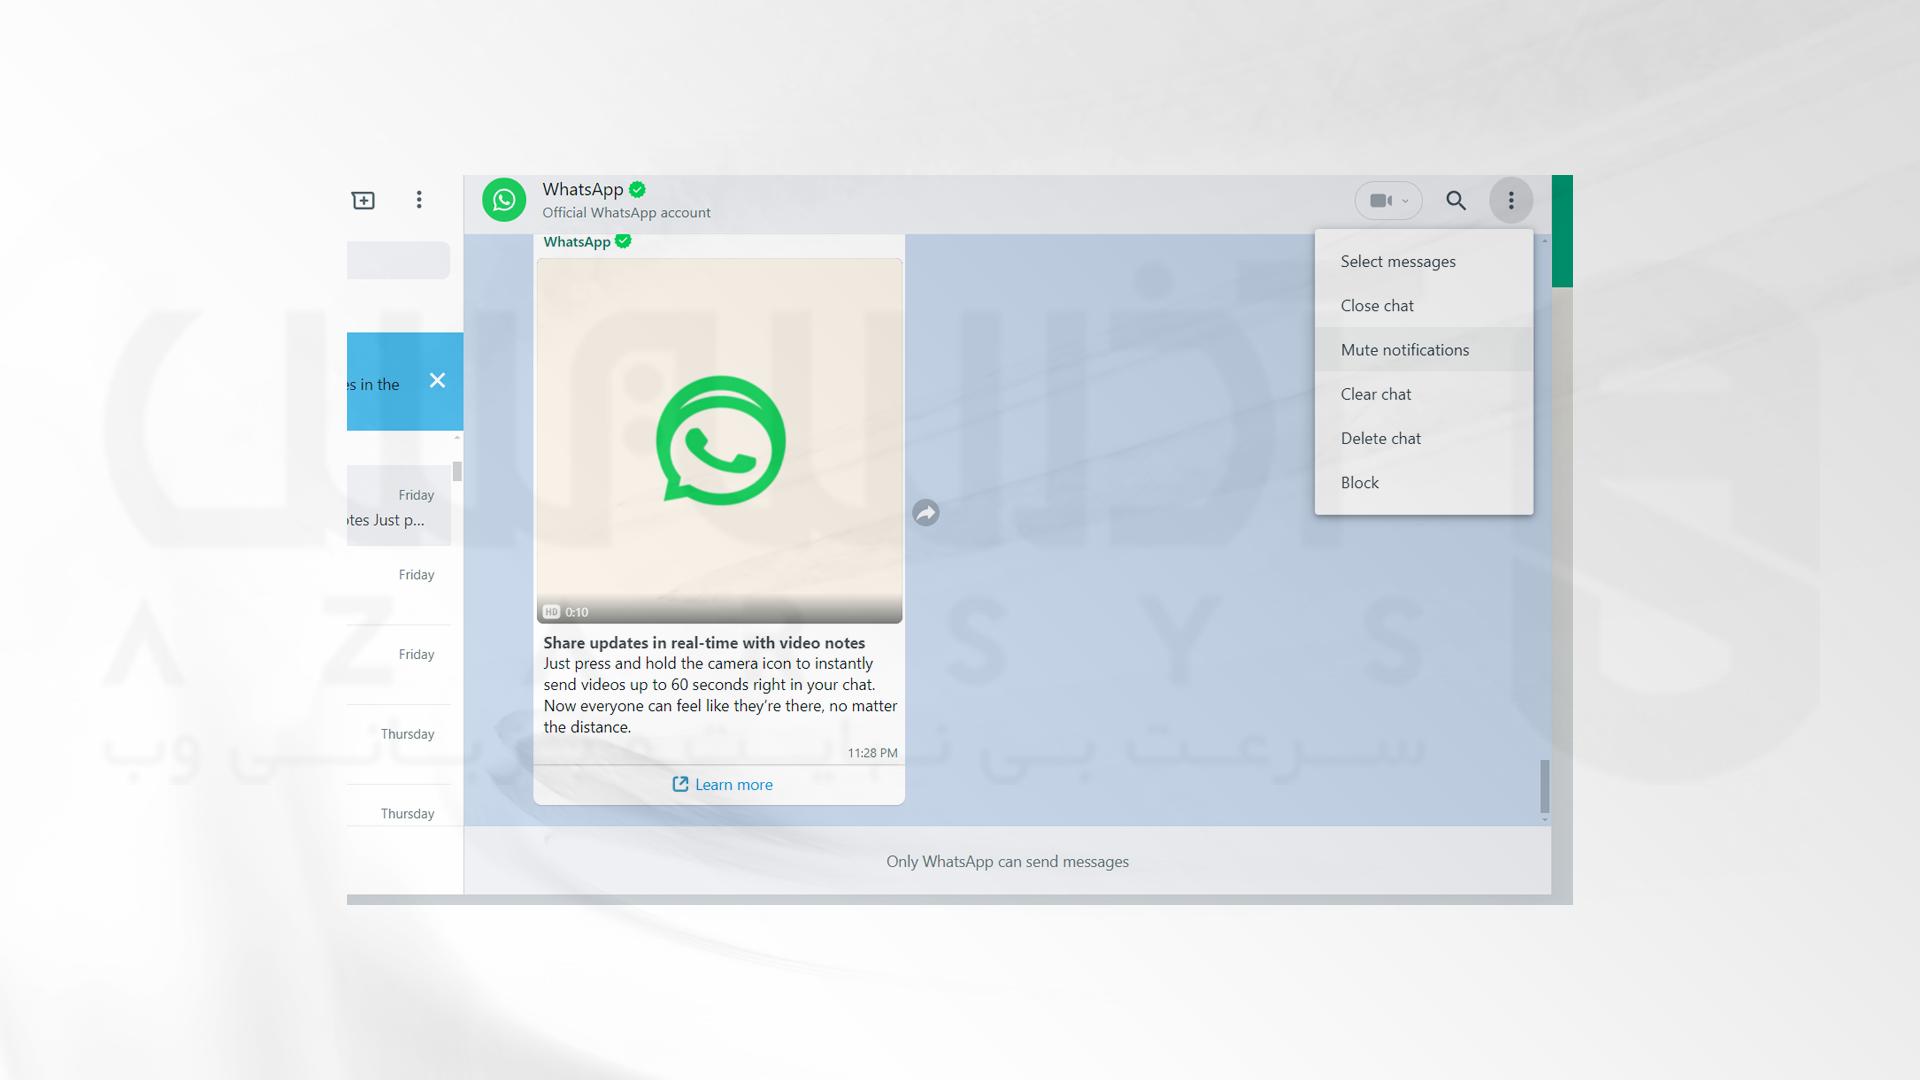Screen dimensions: 1920x1080
Task: Click the Close chat menu item
Action: pyautogui.click(x=1377, y=305)
